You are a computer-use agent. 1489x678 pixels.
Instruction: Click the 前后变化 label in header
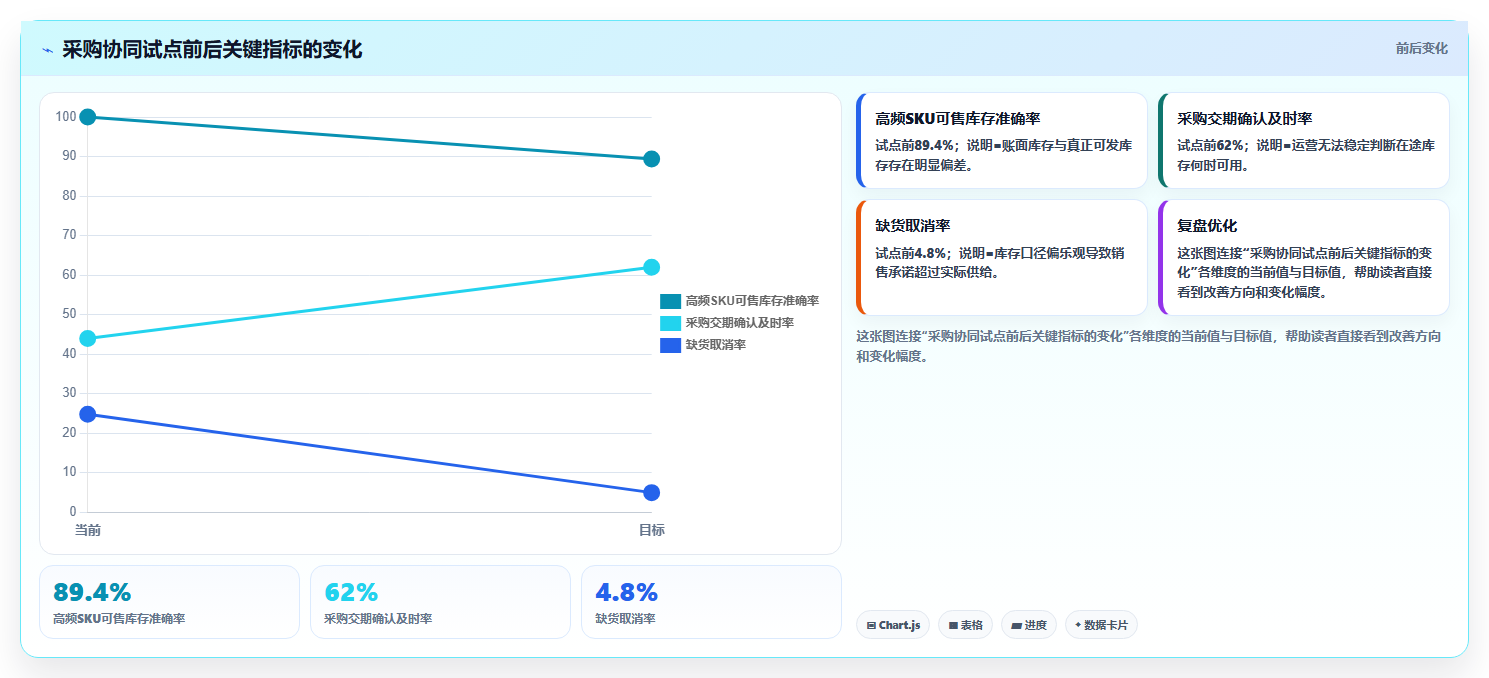click(x=1421, y=48)
